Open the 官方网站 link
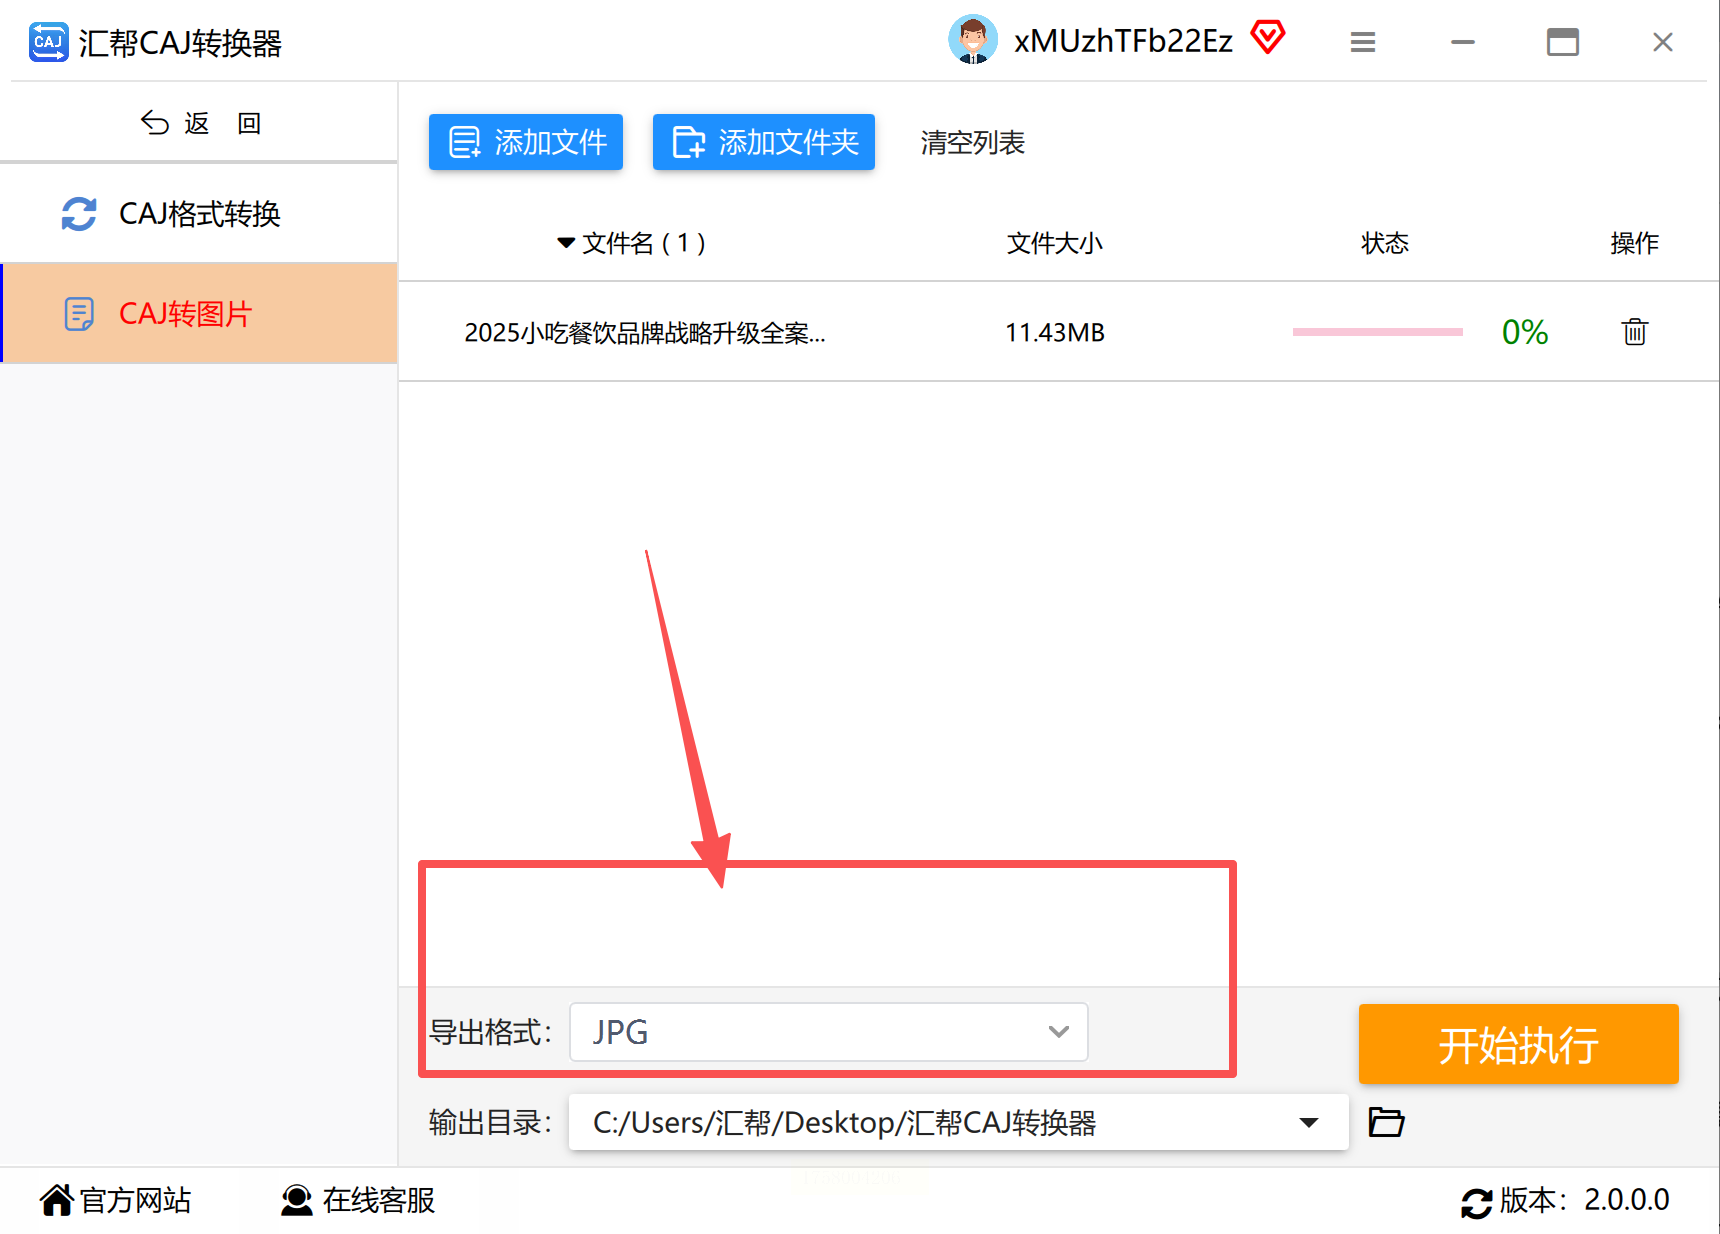 click(x=116, y=1200)
